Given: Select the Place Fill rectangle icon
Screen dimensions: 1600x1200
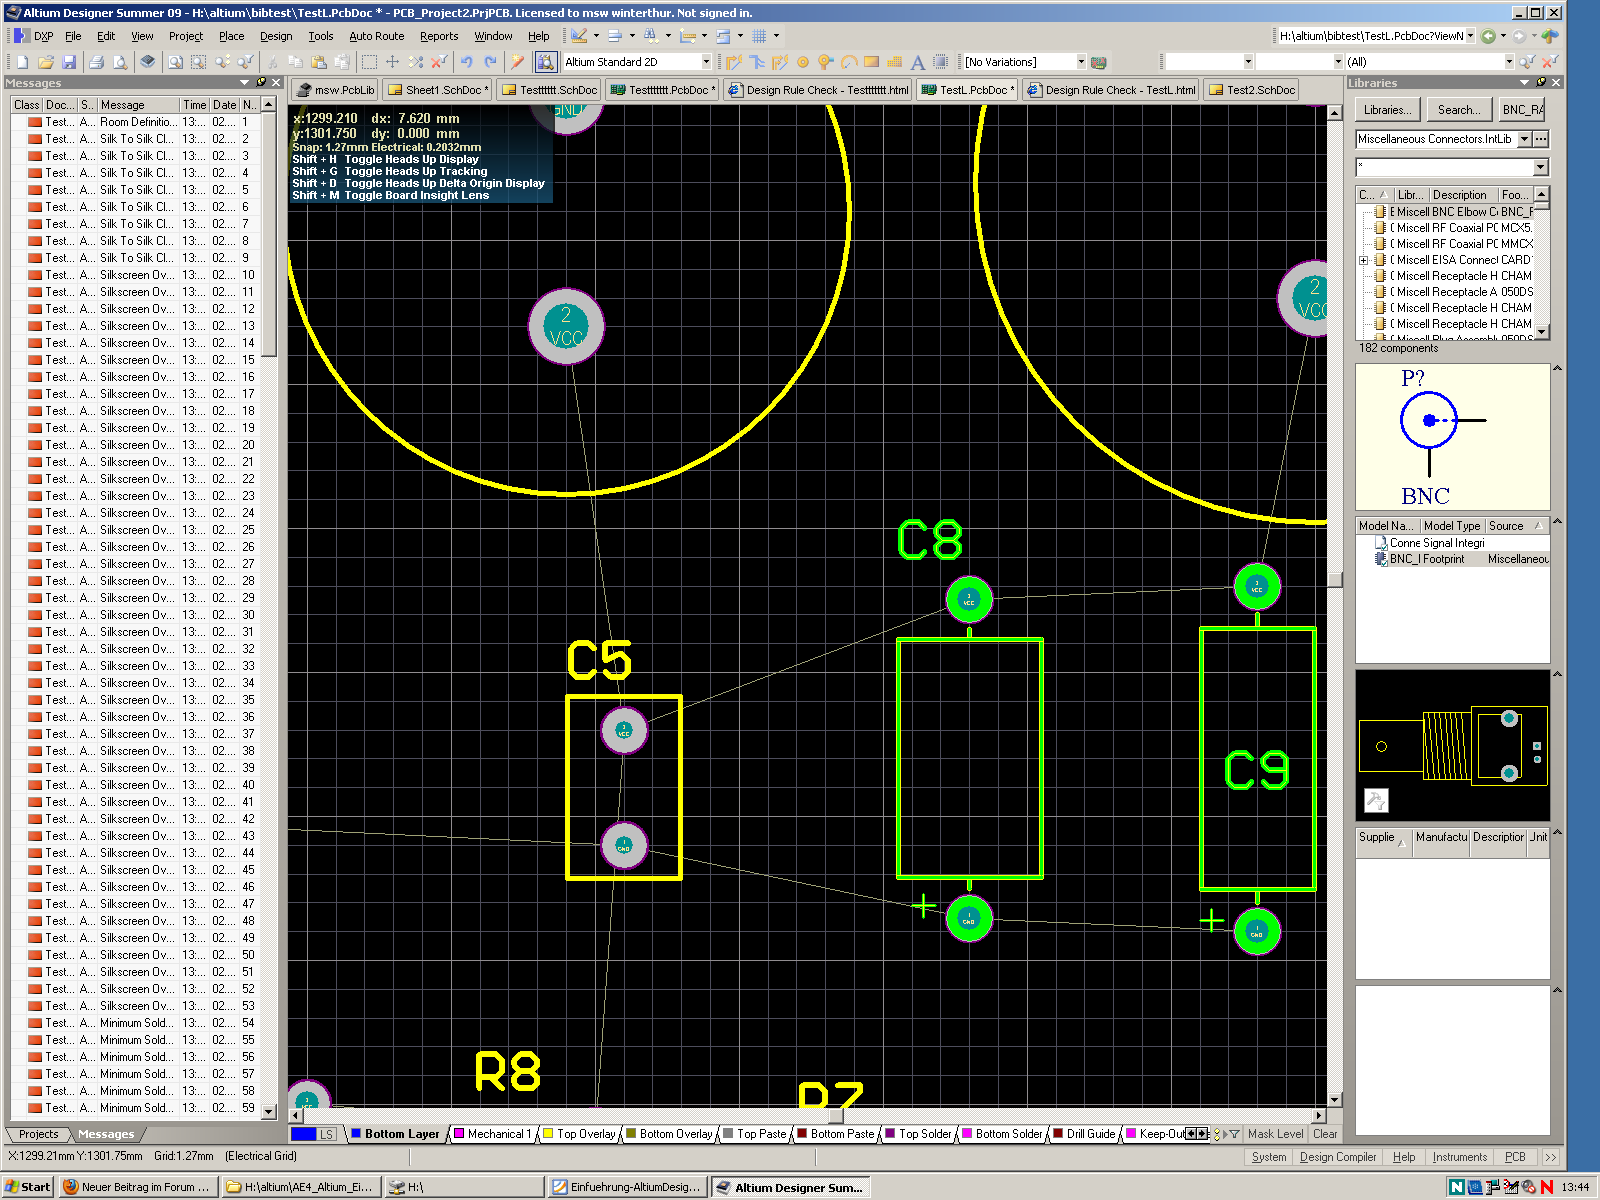Looking at the screenshot, I should click(872, 62).
